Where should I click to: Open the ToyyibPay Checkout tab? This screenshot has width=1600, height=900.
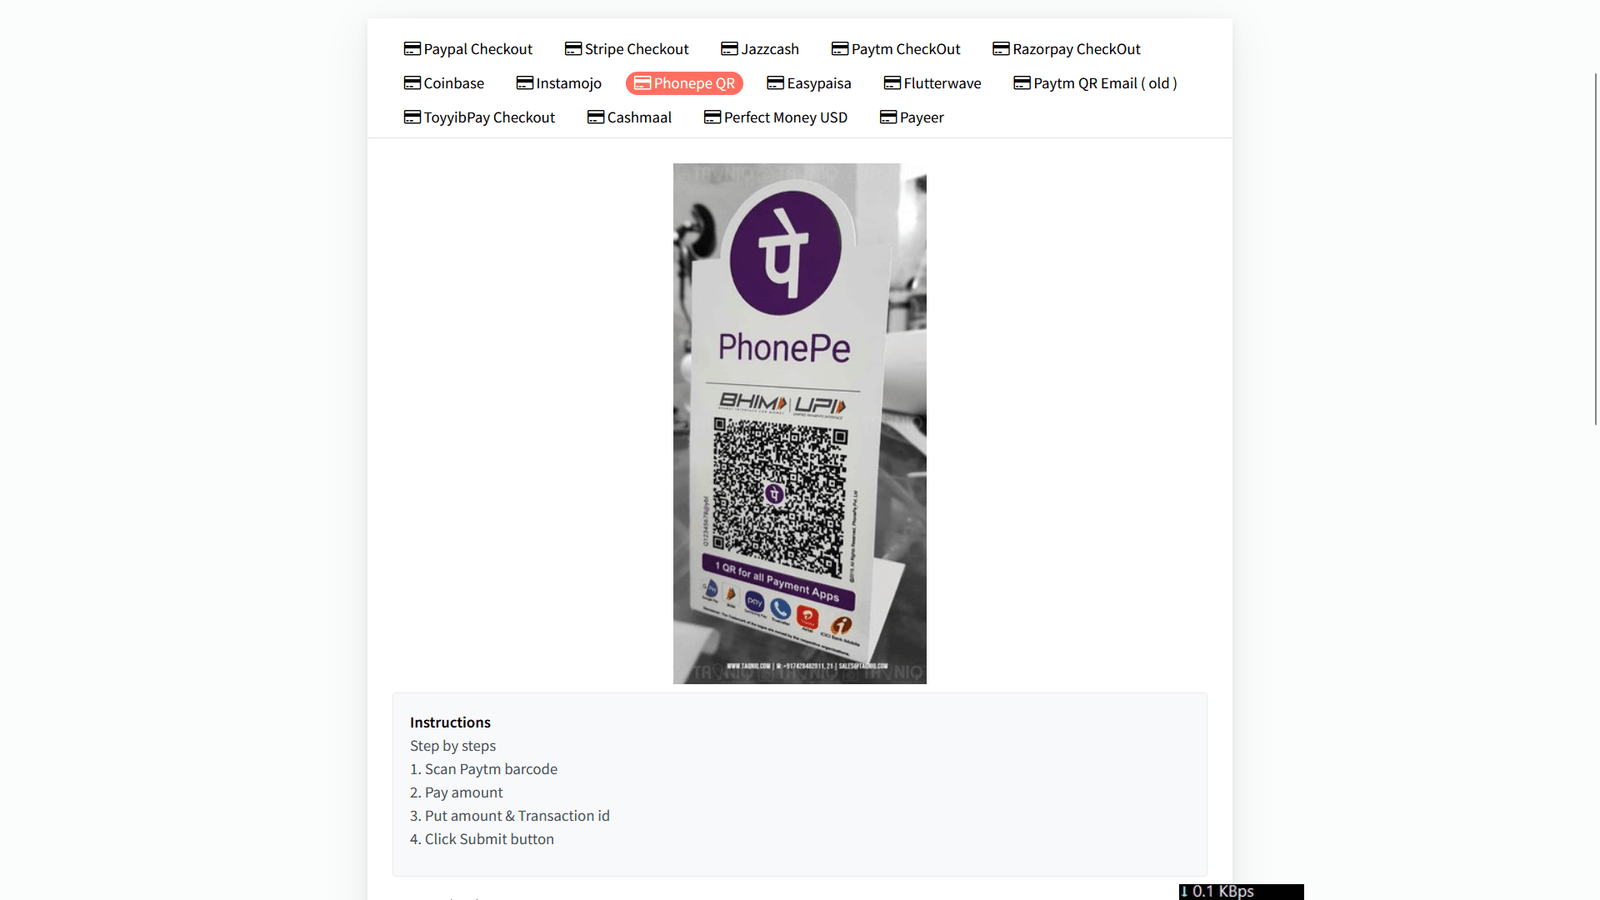click(x=479, y=117)
